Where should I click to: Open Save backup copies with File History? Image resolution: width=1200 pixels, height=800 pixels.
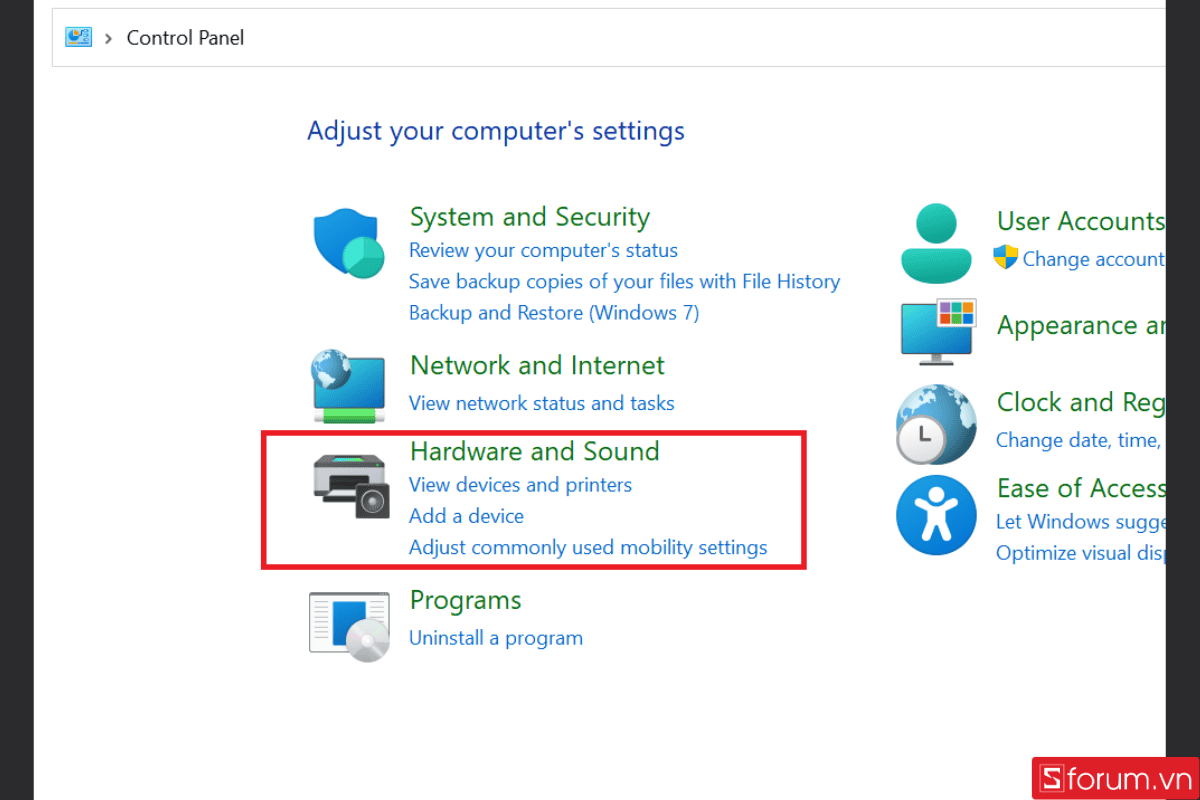point(624,282)
